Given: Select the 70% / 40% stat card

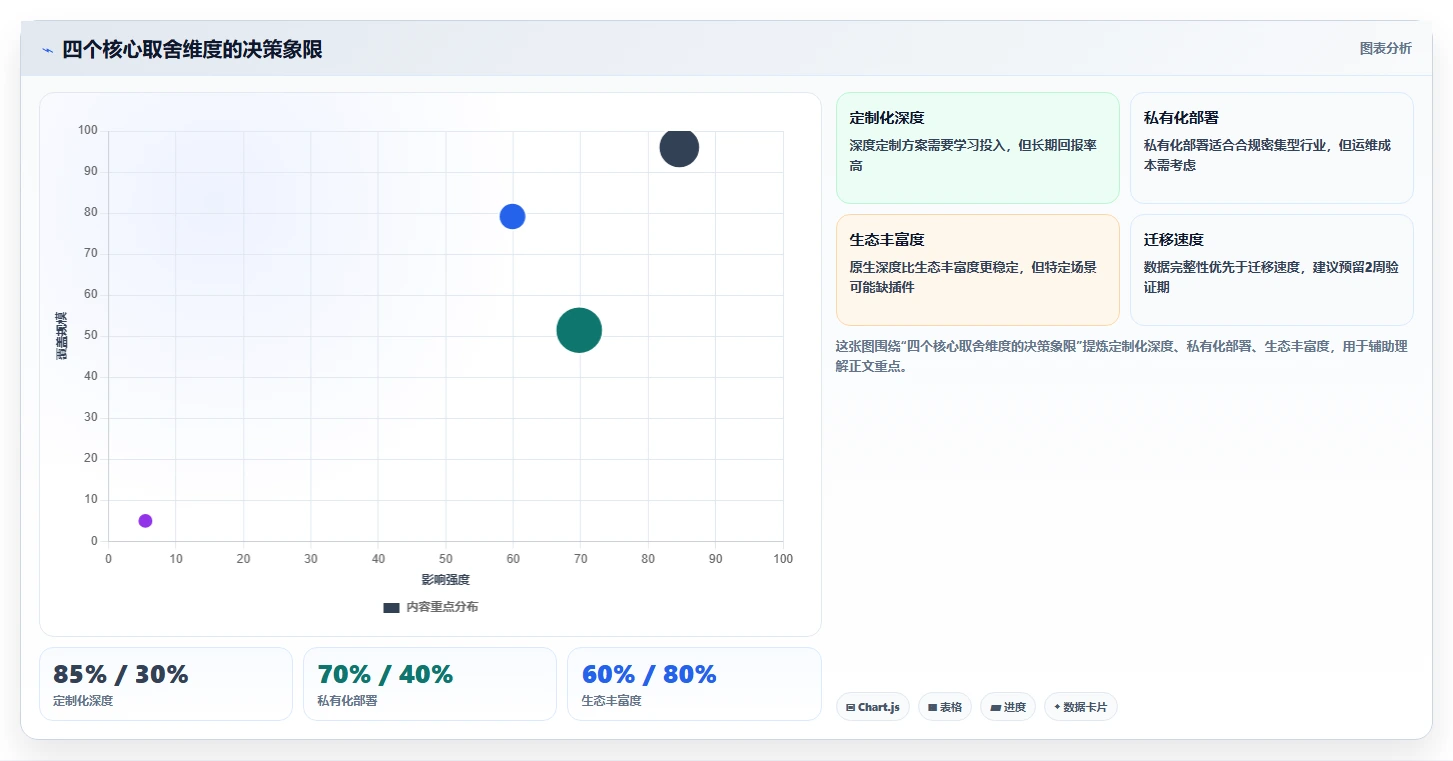Looking at the screenshot, I should (430, 684).
